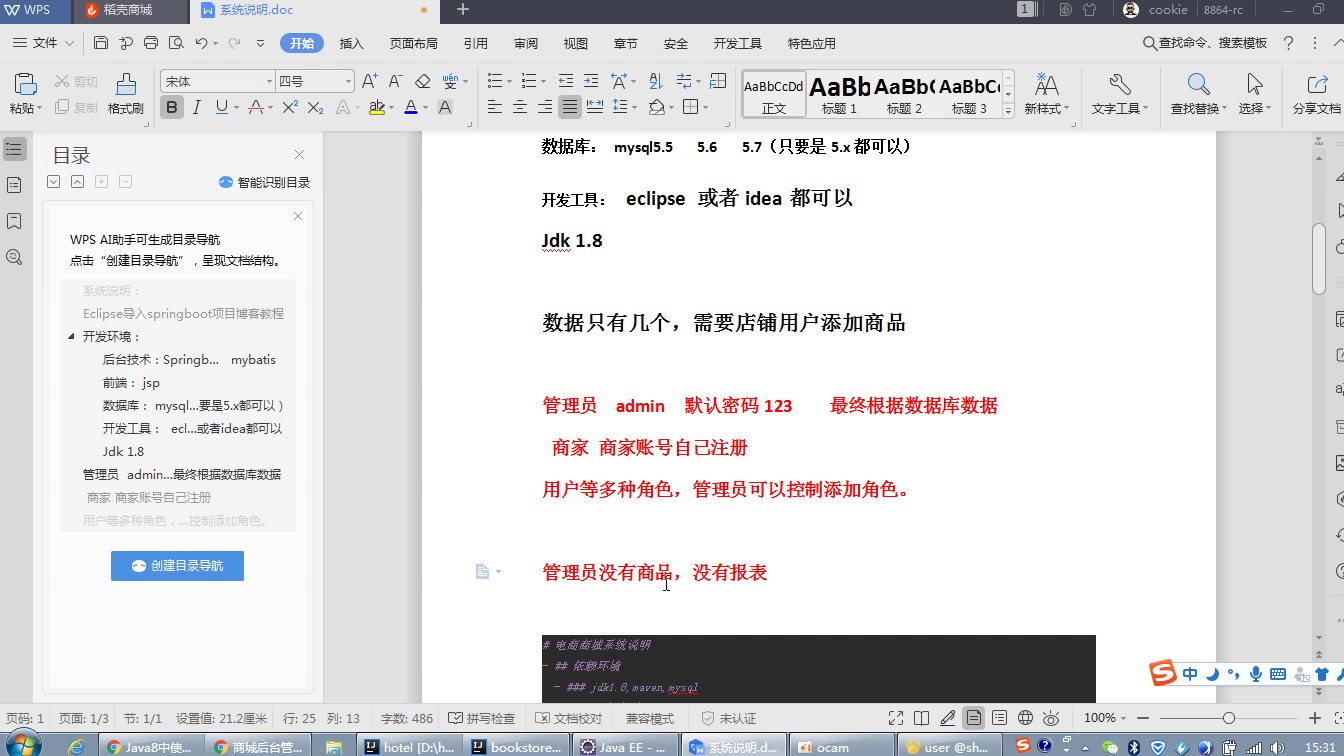1344x756 pixels.
Task: Switch to the 审阅 tab
Action: tap(526, 43)
